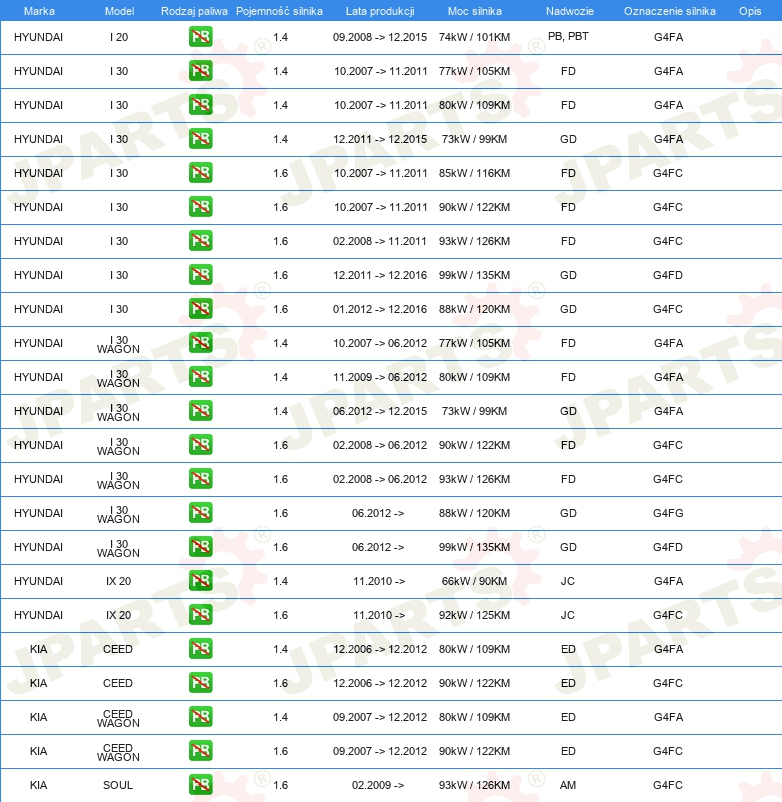The width and height of the screenshot is (782, 802).
Task: Click petrol icon in the Kia Soul row
Action: pyautogui.click(x=200, y=785)
